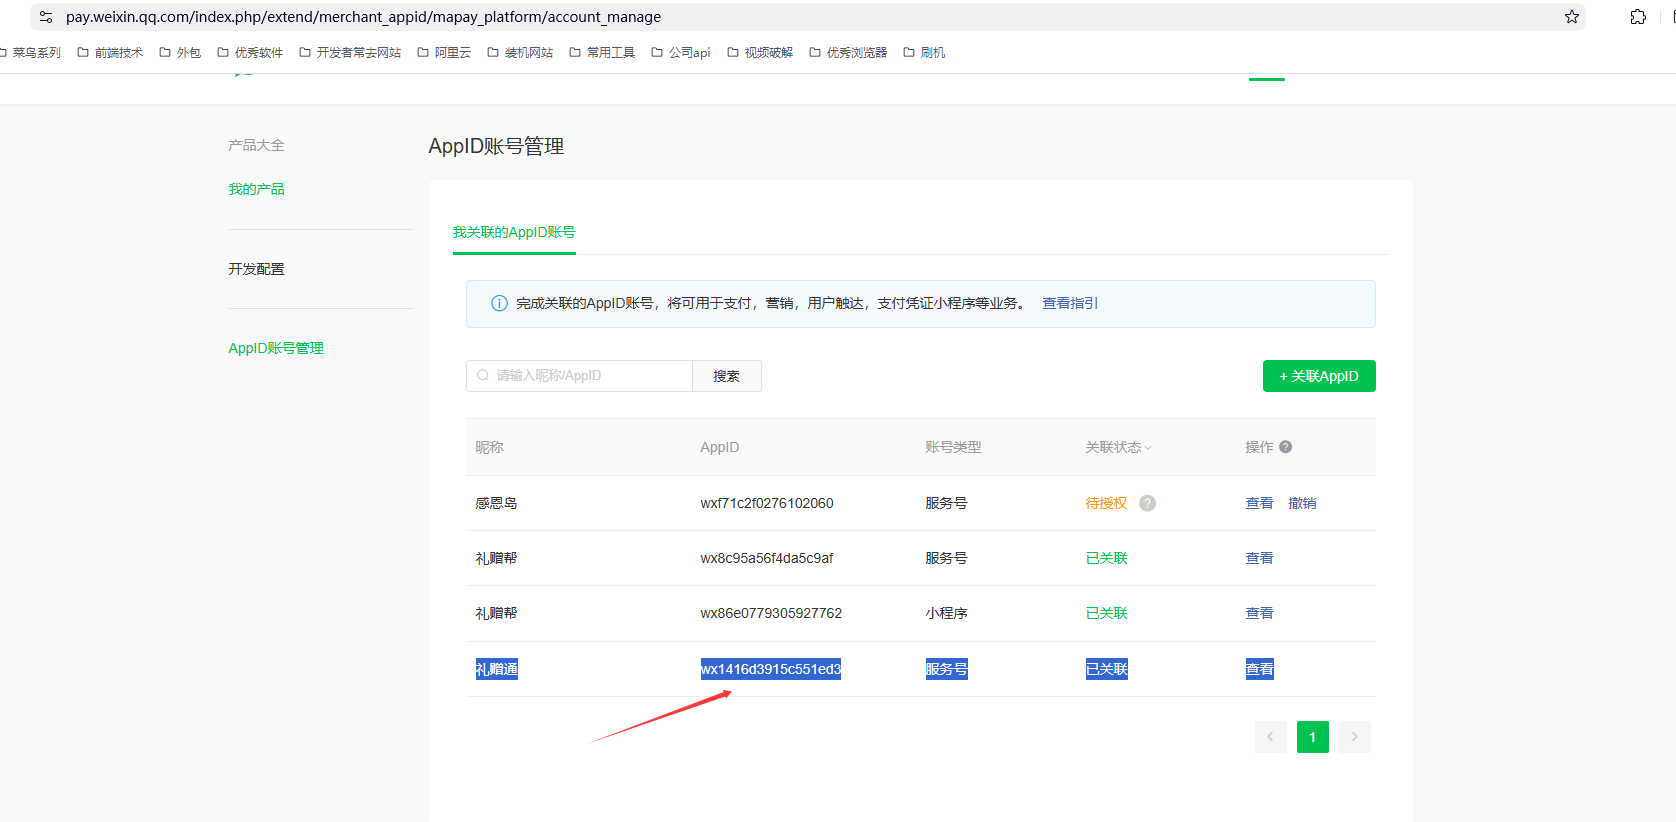Viewport: 1676px width, 822px height.
Task: Click the 礼赠通 nickname cell
Action: pyautogui.click(x=496, y=669)
